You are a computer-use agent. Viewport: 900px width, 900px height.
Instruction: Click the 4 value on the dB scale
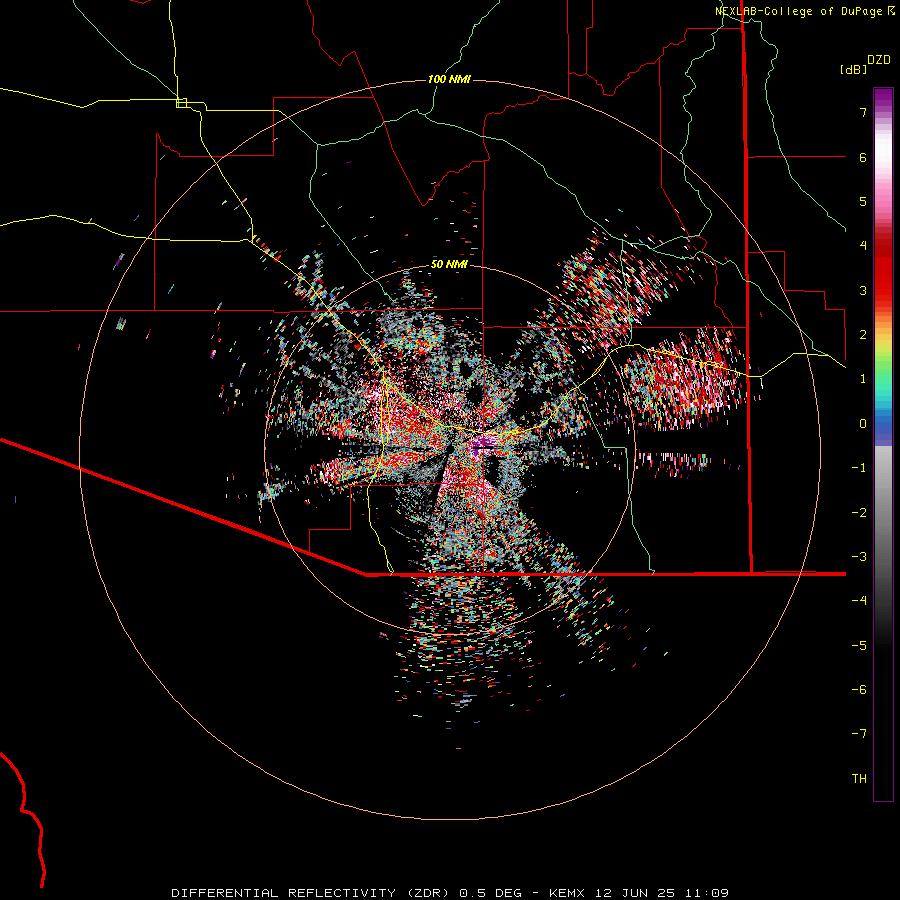click(x=863, y=246)
